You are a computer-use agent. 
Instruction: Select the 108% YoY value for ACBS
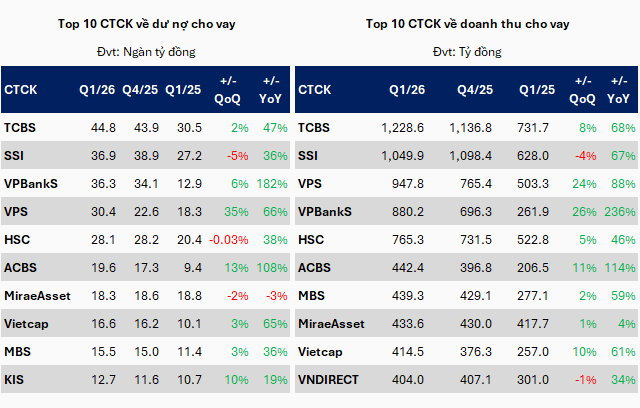(272, 267)
